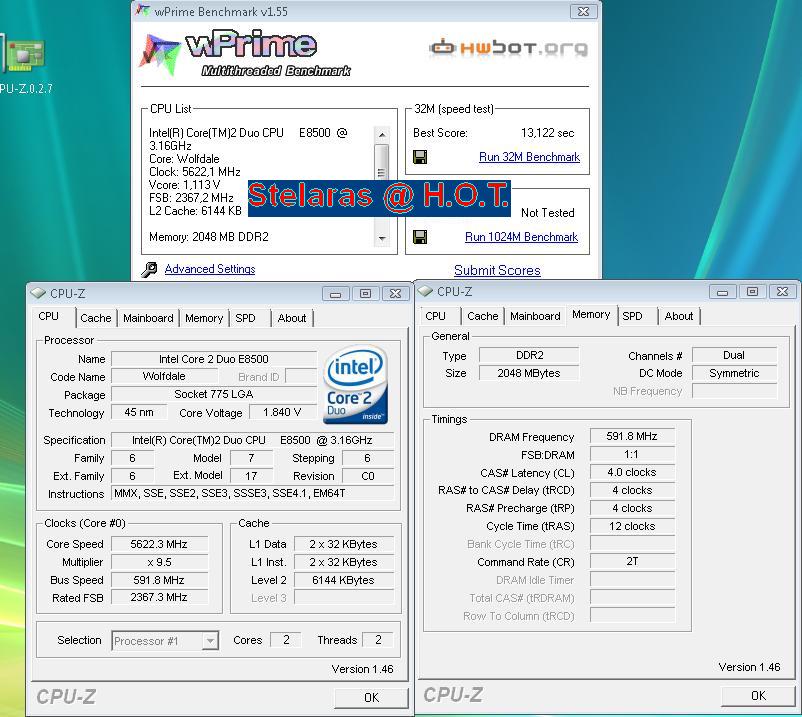Click the wrench icon next to Advanced Settings
Screen dimensions: 802x717
[149, 269]
